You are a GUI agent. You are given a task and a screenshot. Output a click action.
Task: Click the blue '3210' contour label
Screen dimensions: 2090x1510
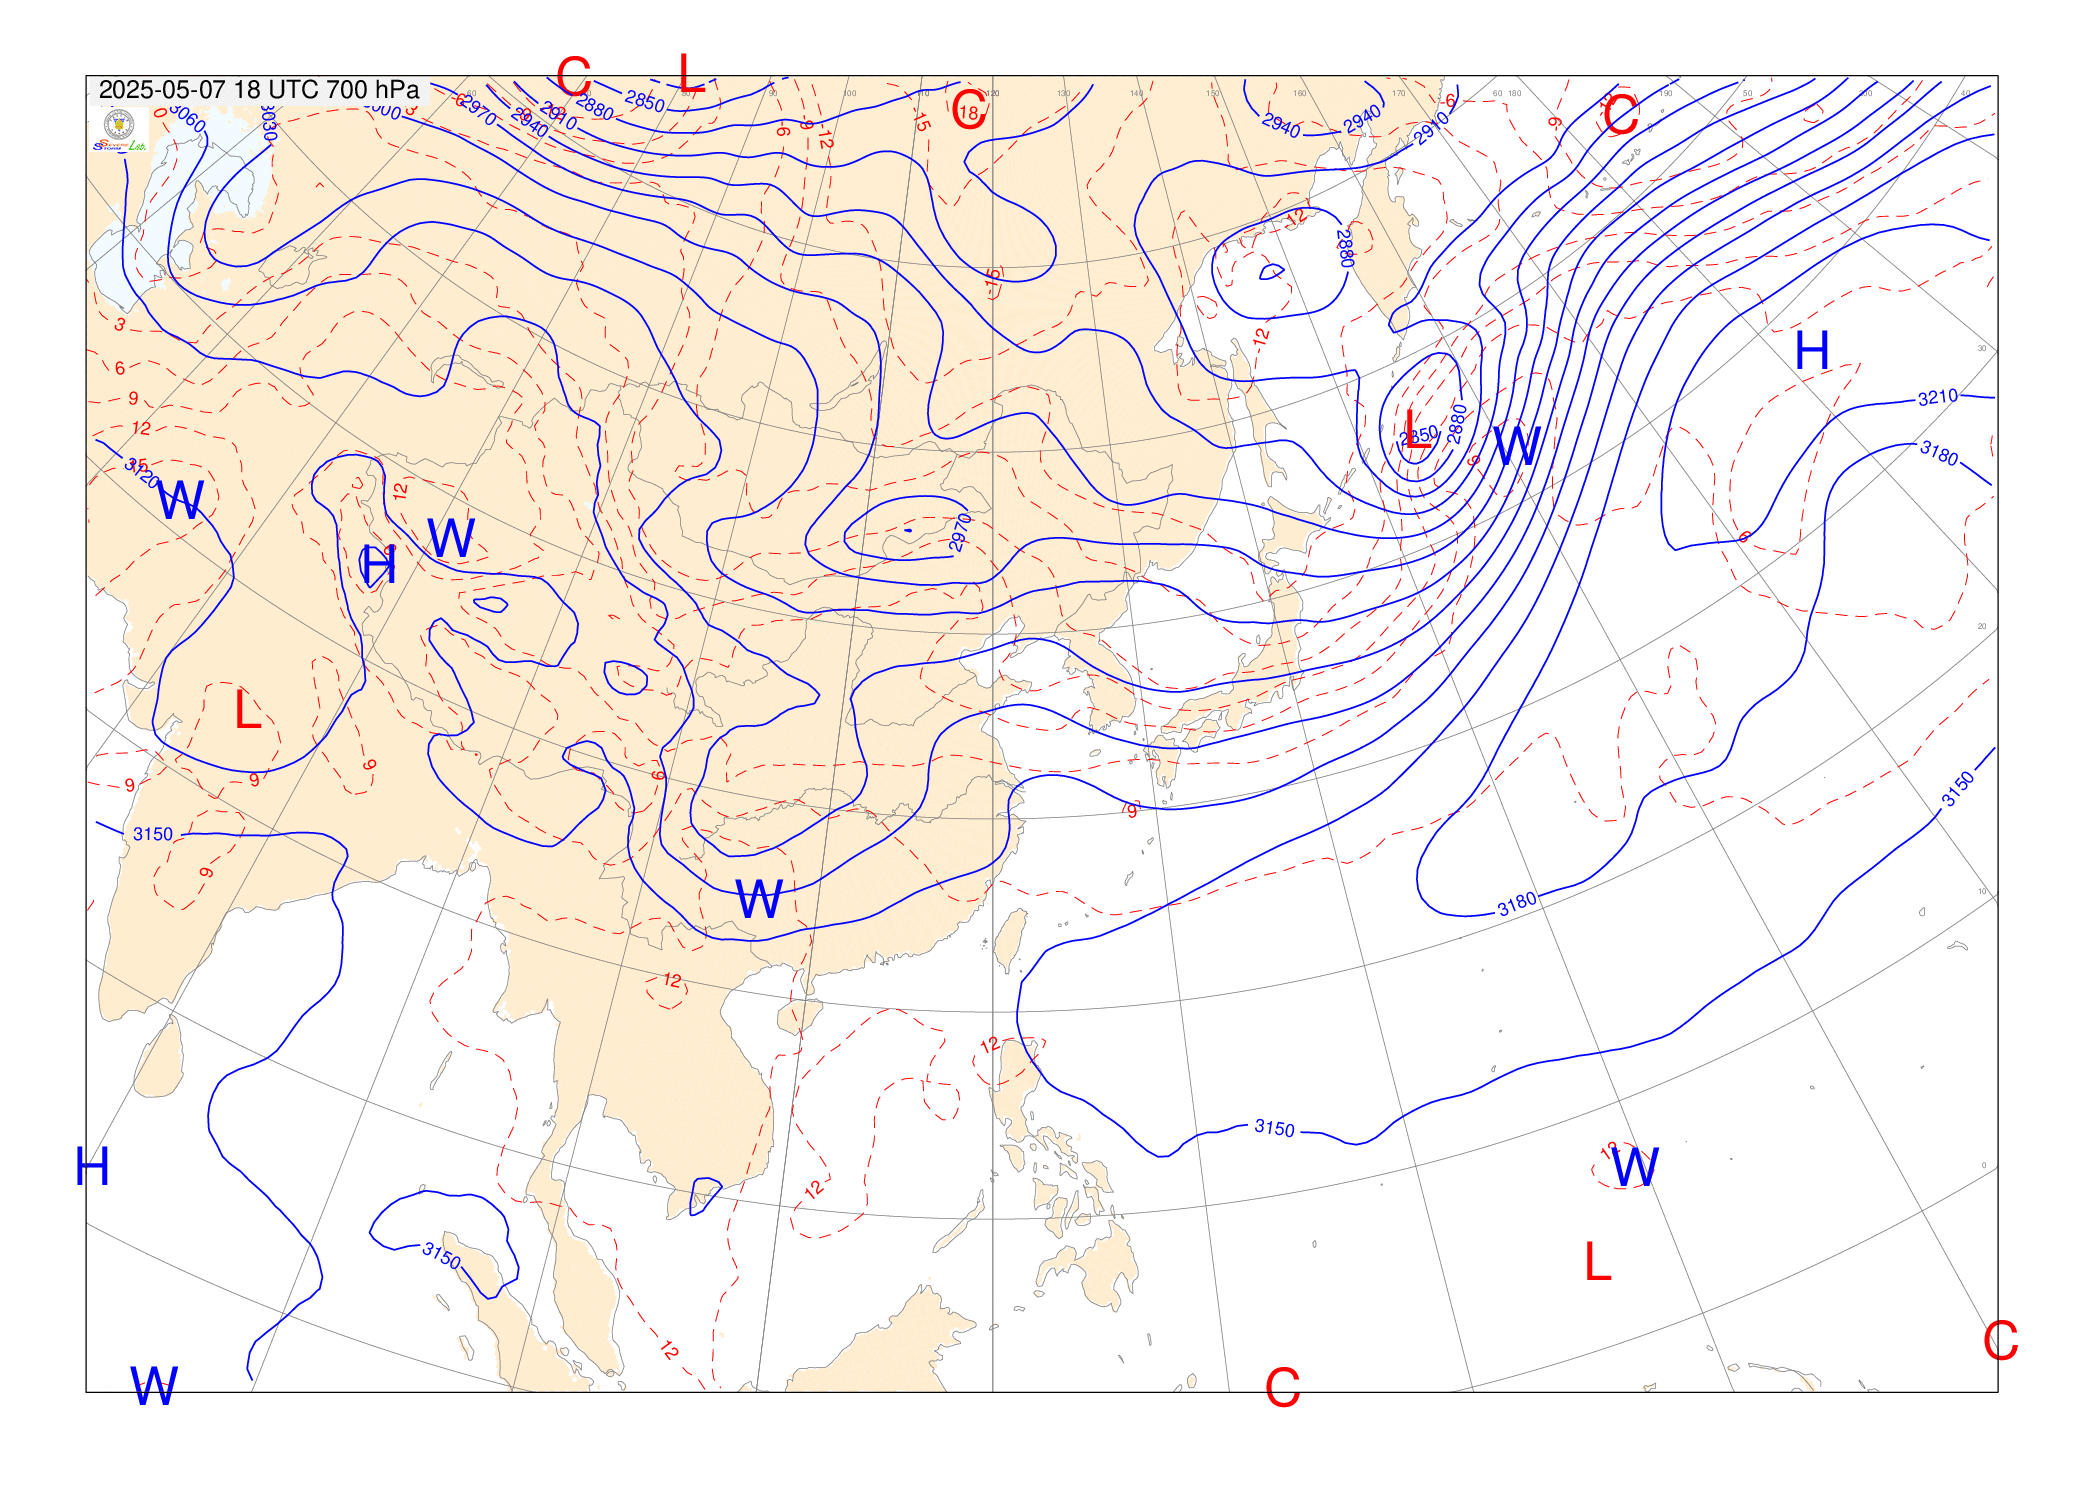pyautogui.click(x=1937, y=397)
